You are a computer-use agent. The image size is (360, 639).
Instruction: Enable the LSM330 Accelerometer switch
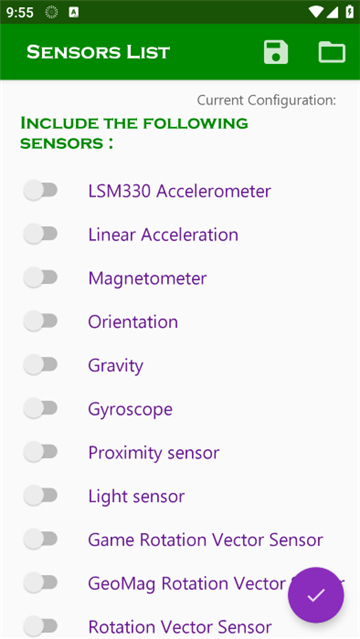click(40, 190)
